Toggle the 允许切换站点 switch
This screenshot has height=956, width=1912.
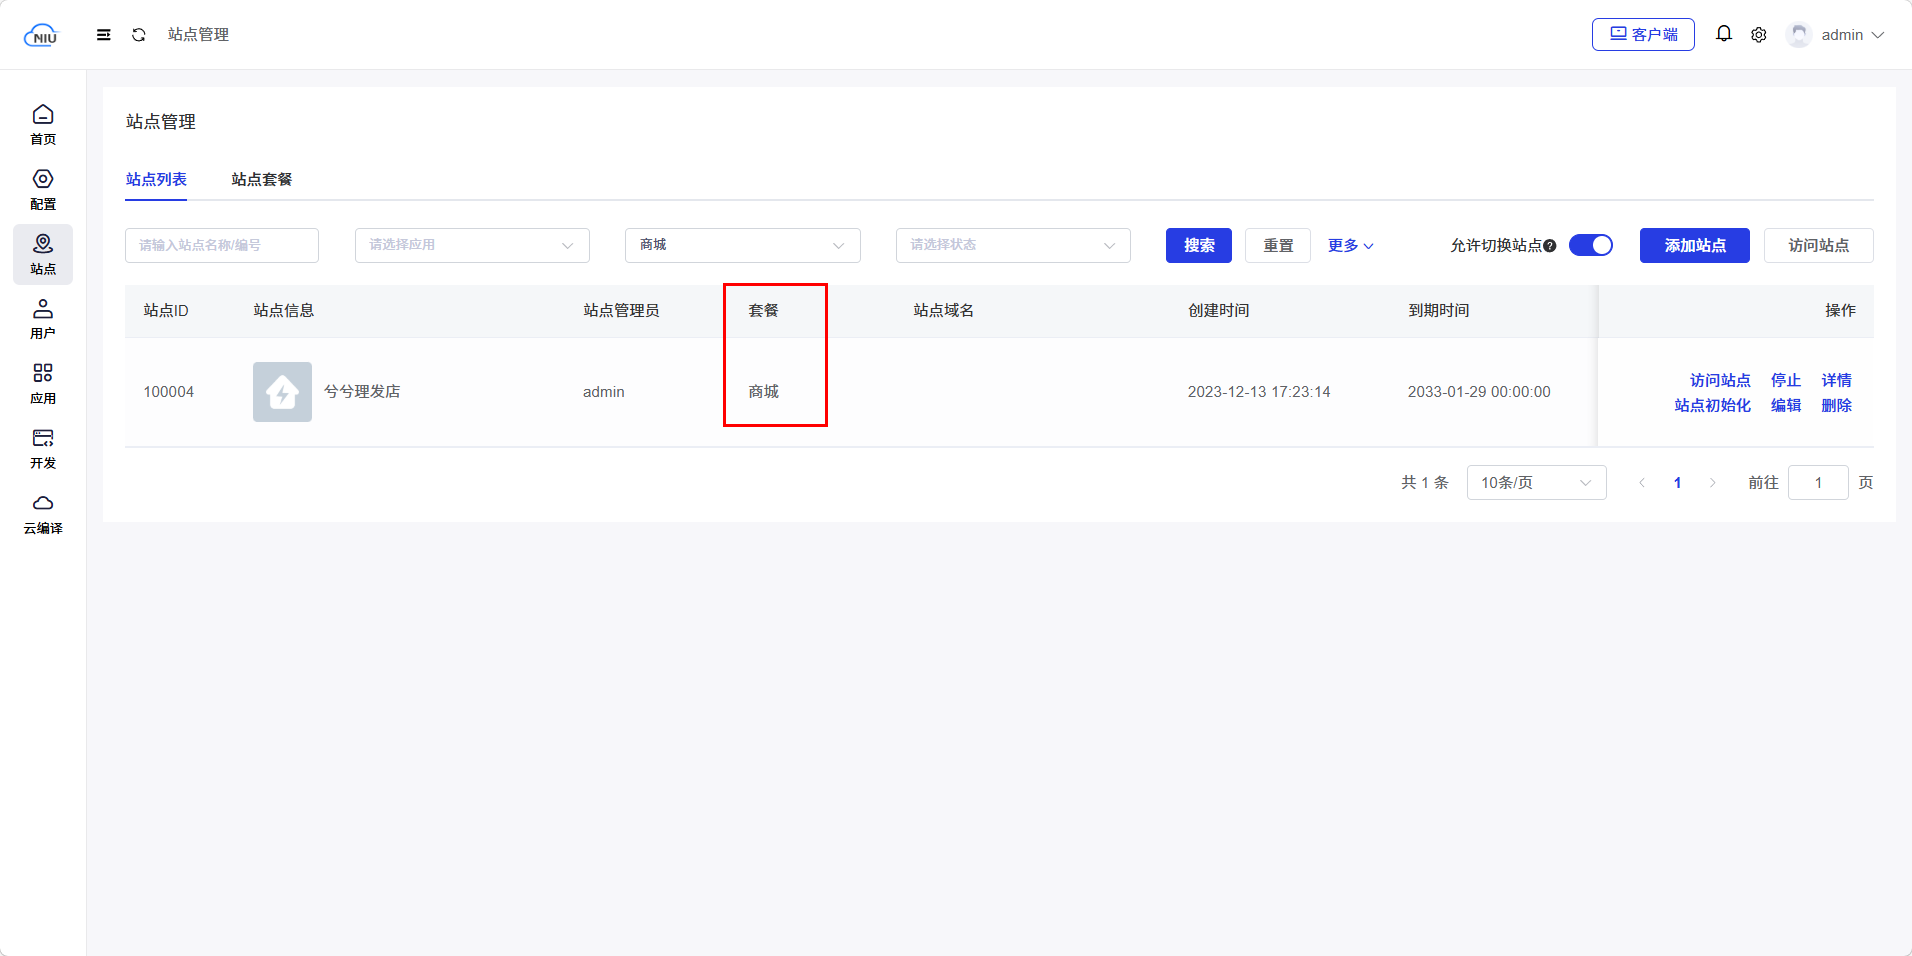(1590, 245)
